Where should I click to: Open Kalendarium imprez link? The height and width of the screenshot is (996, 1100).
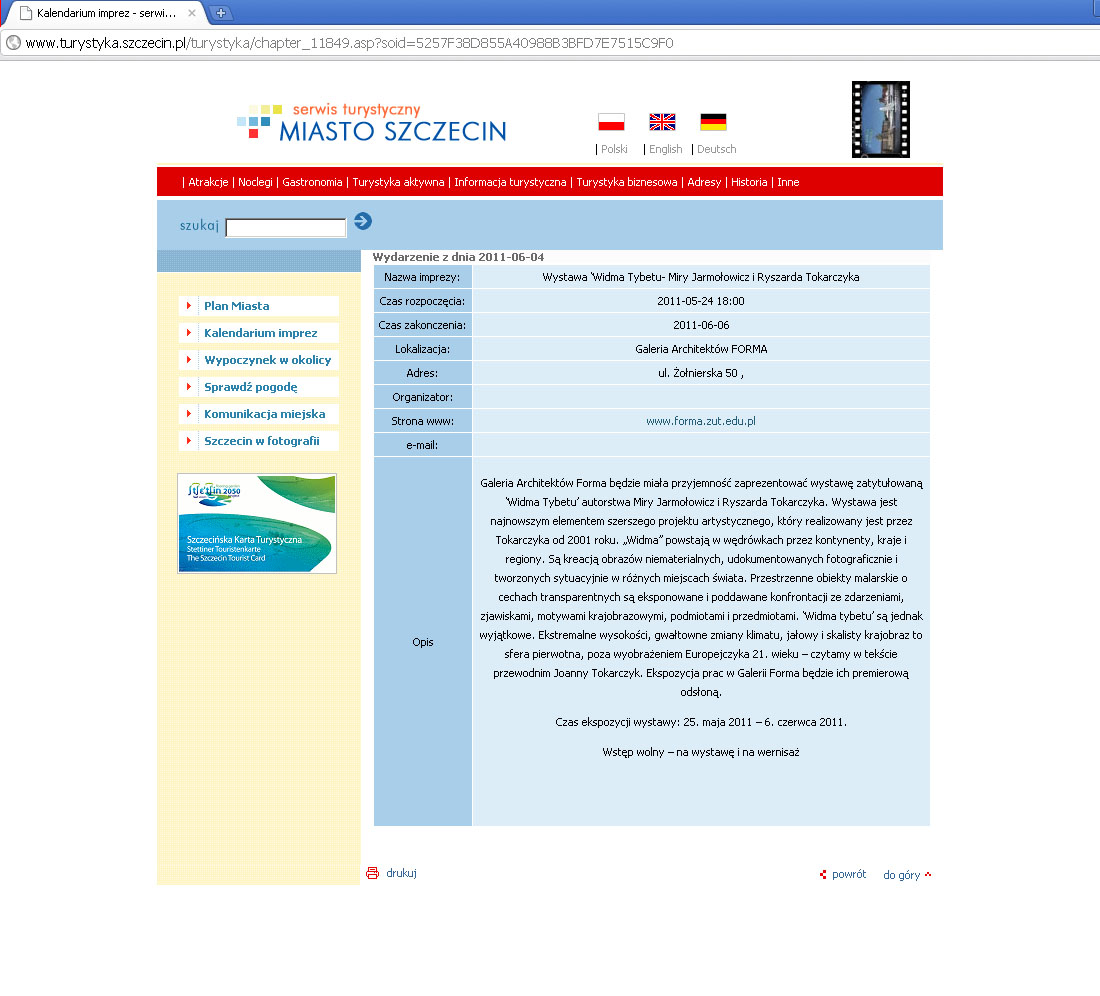coord(261,332)
